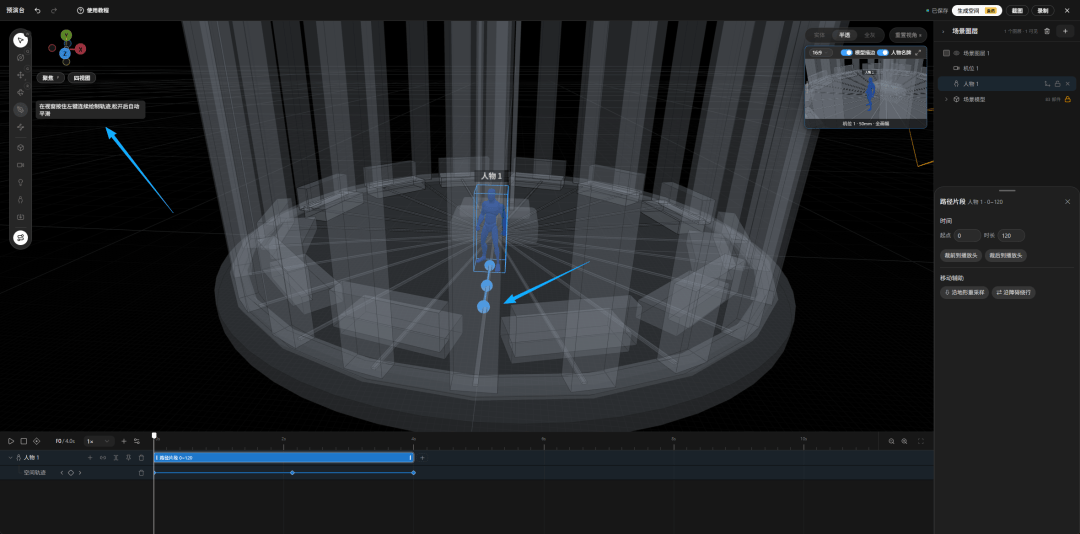Select the camera tool in left toolbar
The width and height of the screenshot is (1080, 534).
21,165
